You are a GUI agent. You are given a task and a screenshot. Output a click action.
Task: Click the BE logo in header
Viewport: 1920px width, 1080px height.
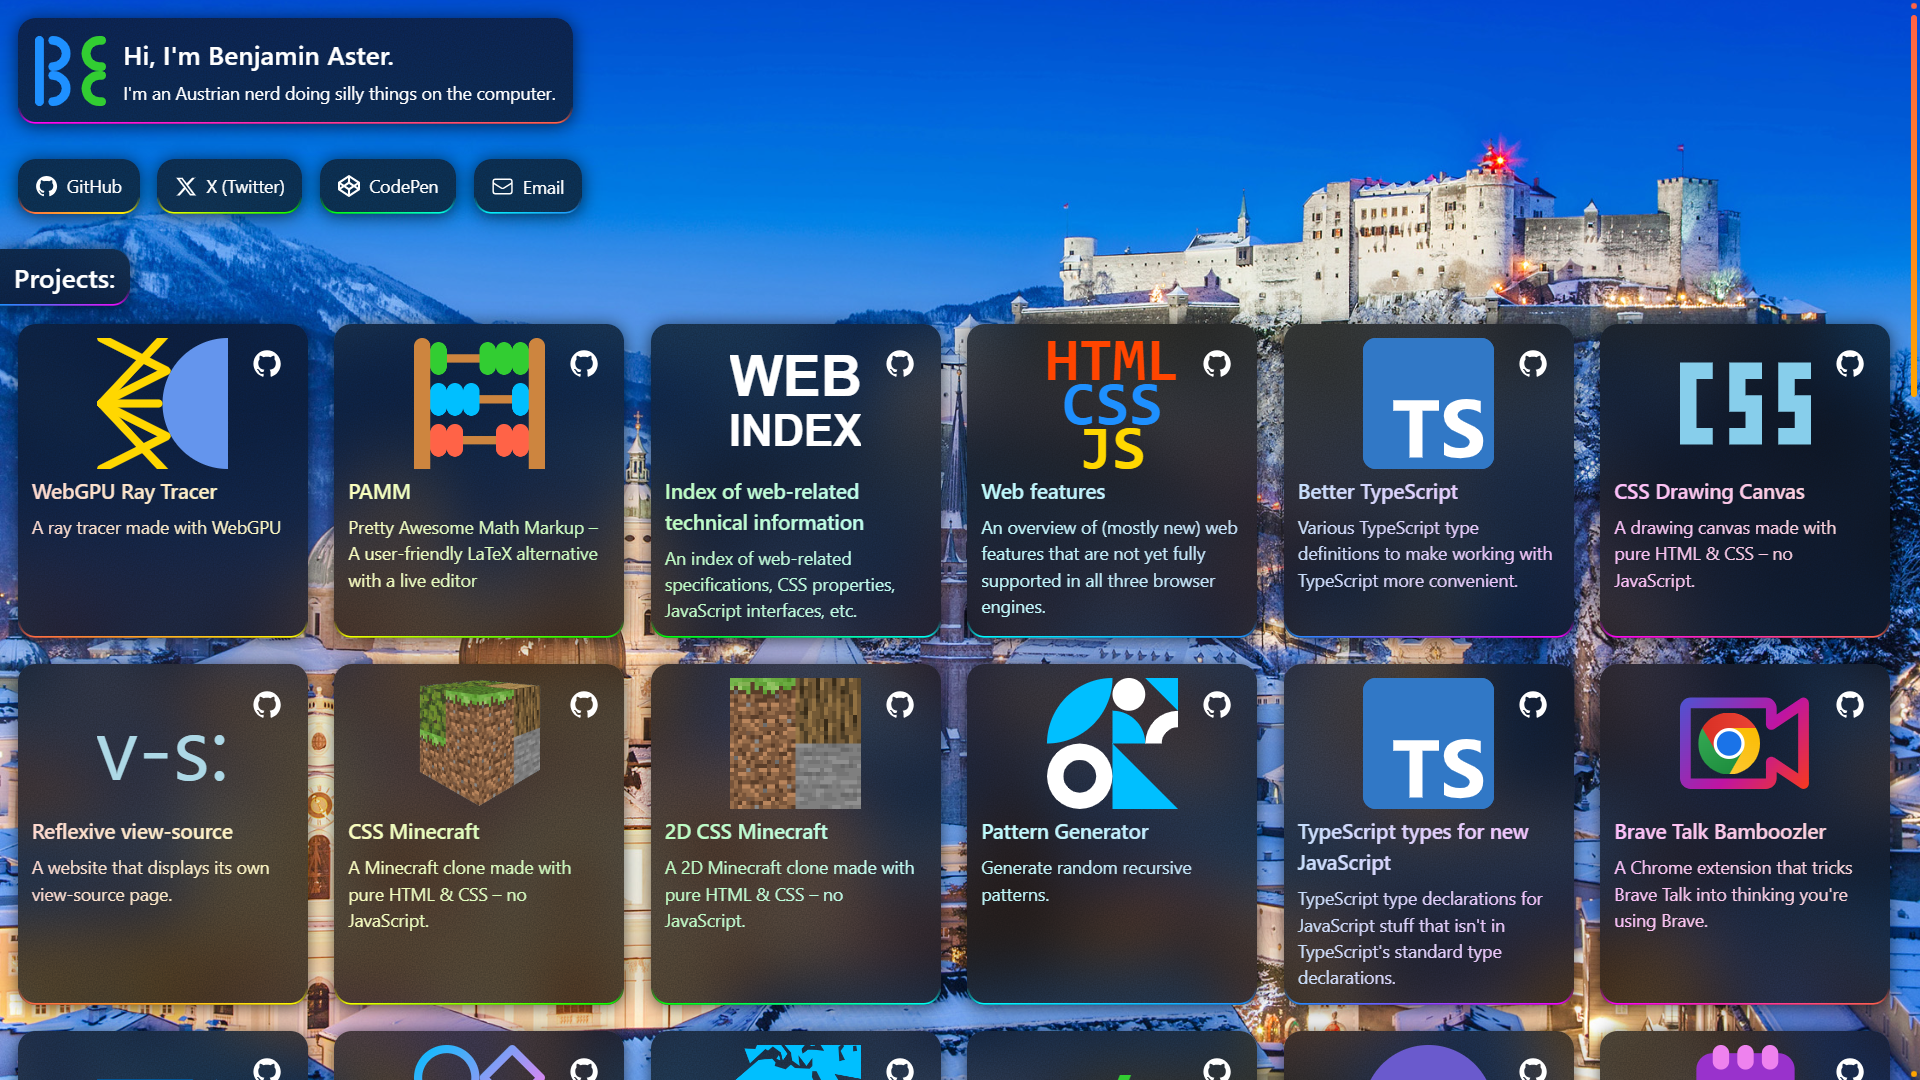pos(70,71)
